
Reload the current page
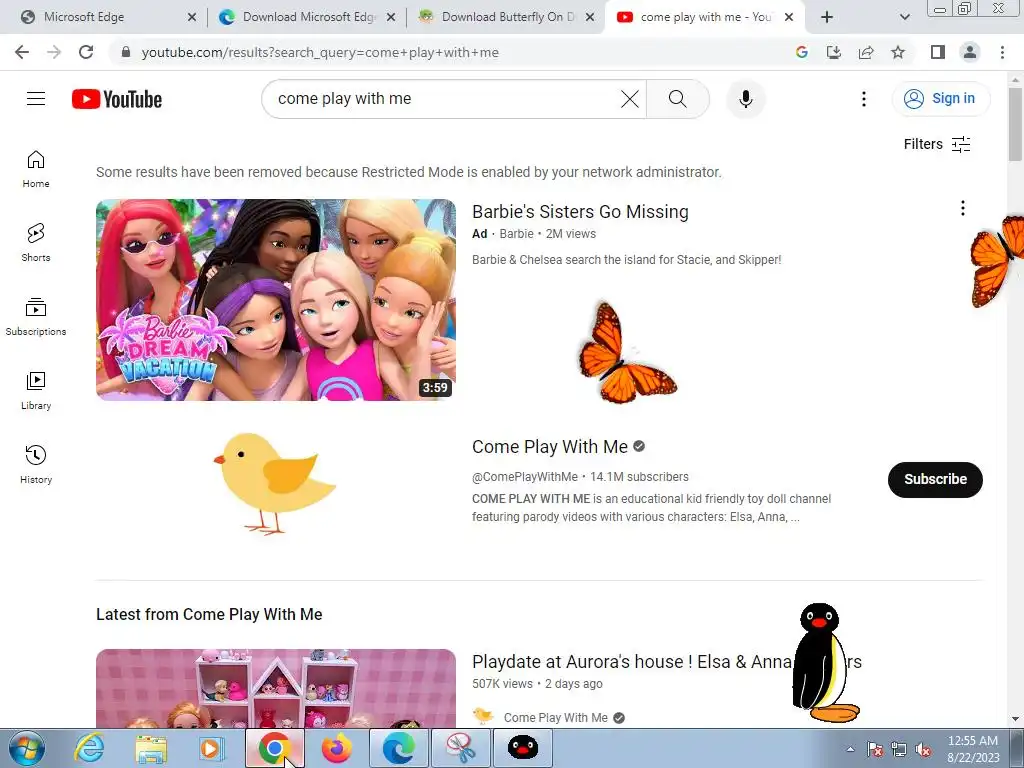86,52
